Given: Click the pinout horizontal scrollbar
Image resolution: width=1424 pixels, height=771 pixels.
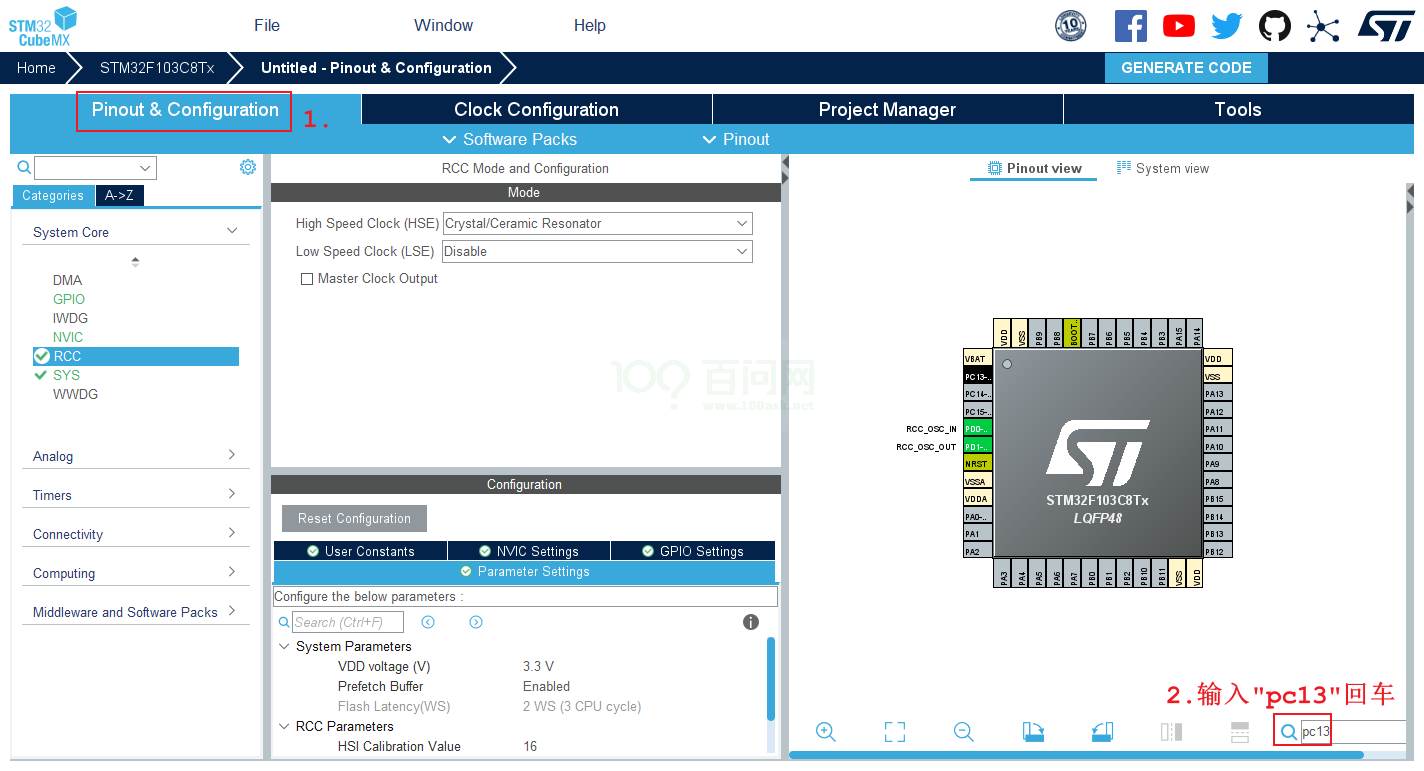Looking at the screenshot, I should pos(1076,755).
